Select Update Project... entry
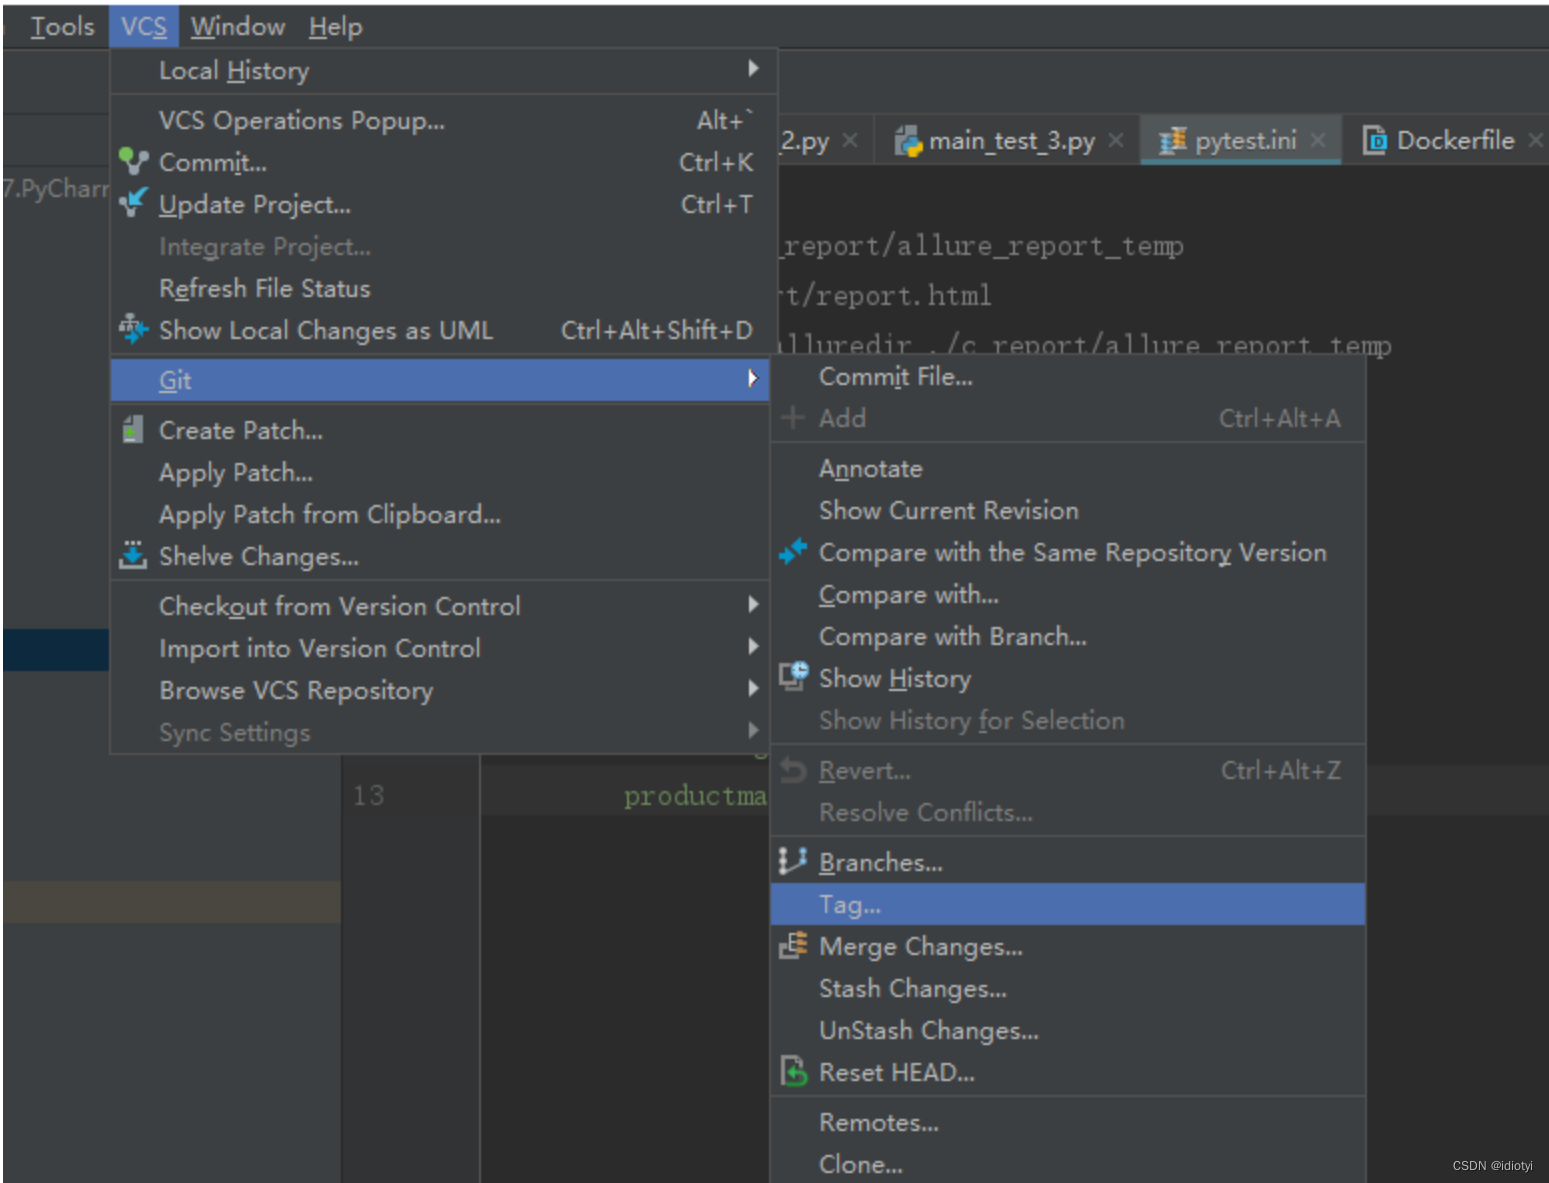 pos(439,204)
